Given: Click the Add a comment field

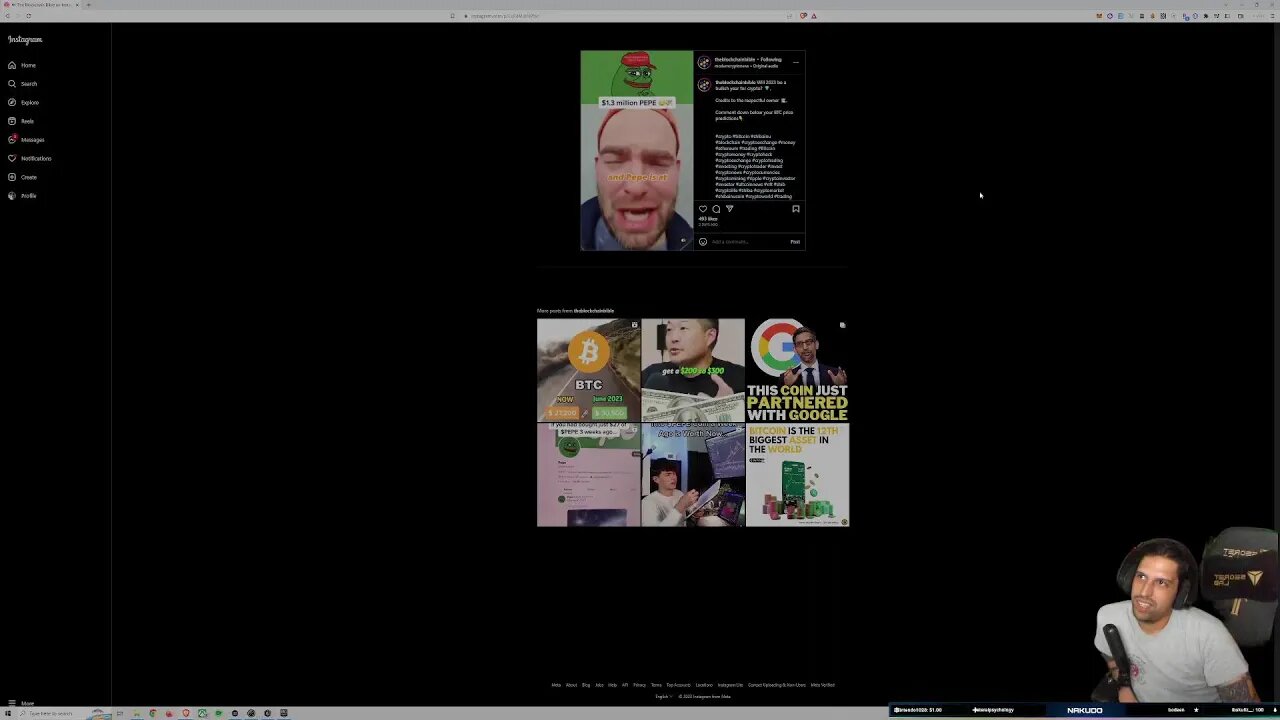Looking at the screenshot, I should 748,241.
